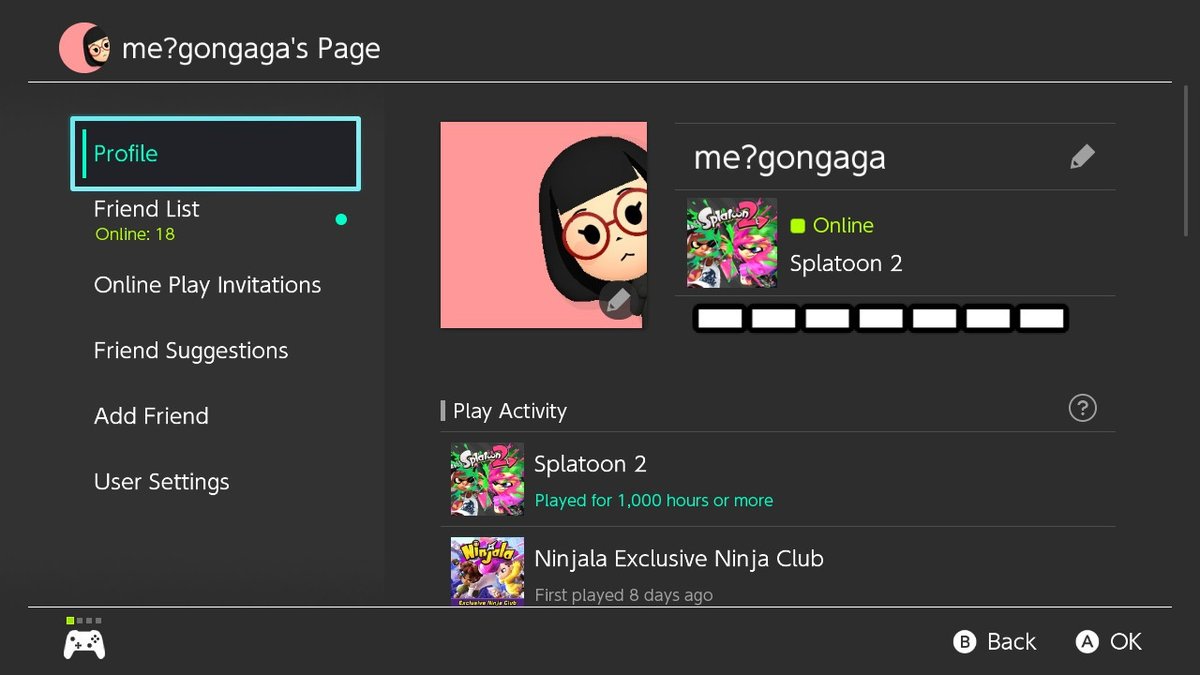The image size is (1200, 675).
Task: Click the 'me?gongaga's Page' title
Action: point(251,48)
